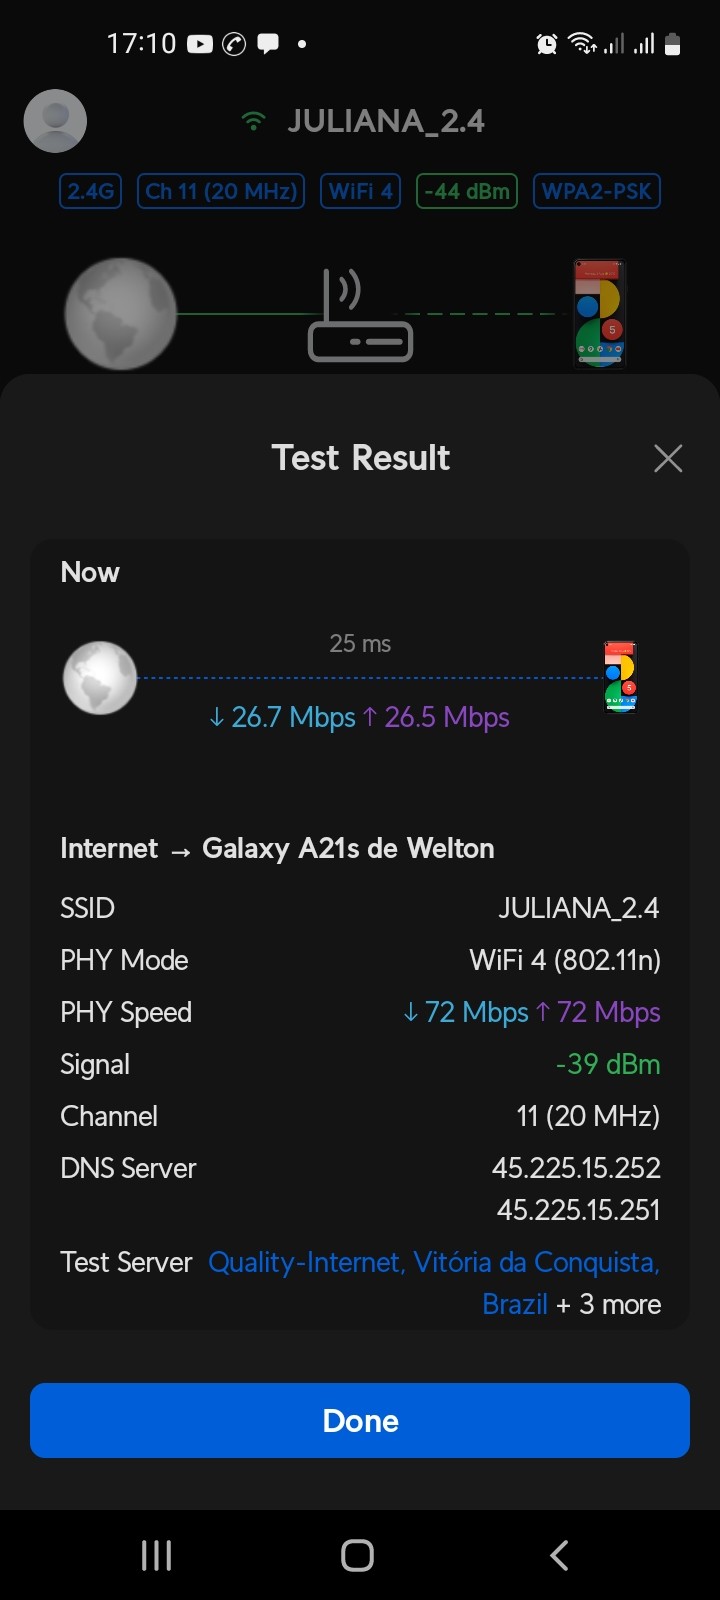This screenshot has height=1600, width=720.
Task: Select the phone device icon at top
Action: point(598,314)
